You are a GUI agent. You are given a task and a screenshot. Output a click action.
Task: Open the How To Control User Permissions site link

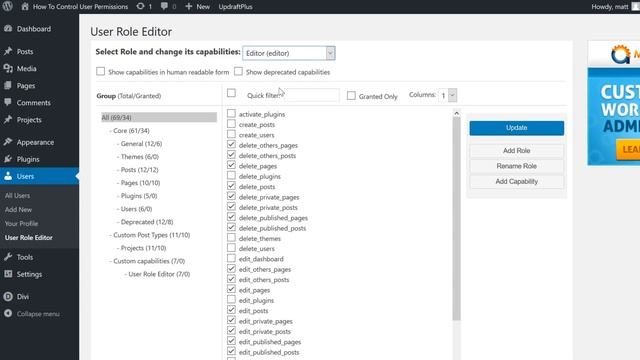tap(80, 7)
